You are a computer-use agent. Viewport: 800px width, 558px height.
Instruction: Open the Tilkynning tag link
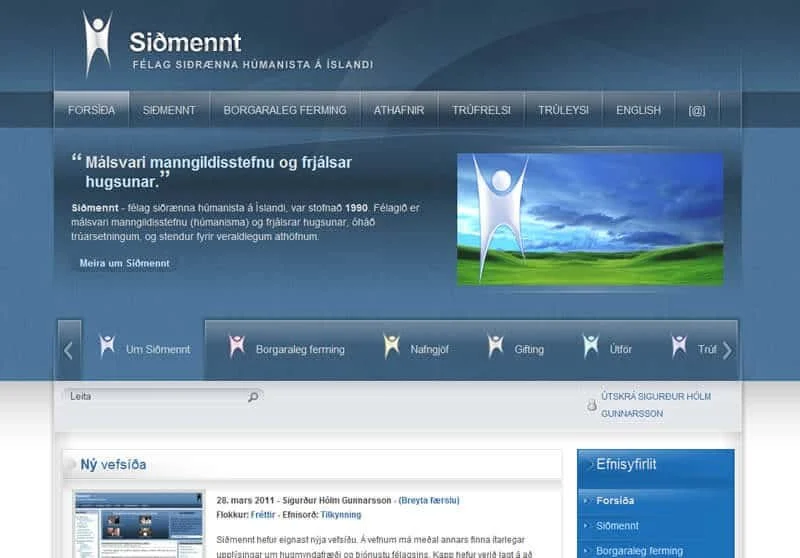(341, 515)
